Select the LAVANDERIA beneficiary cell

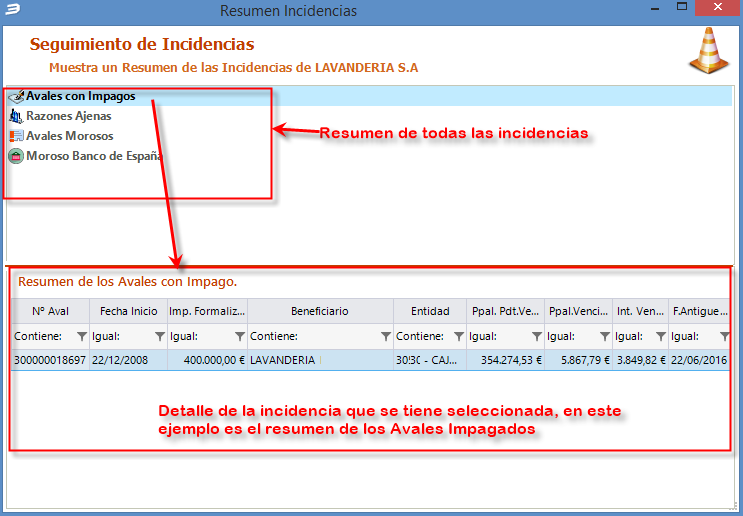pyautogui.click(x=320, y=361)
